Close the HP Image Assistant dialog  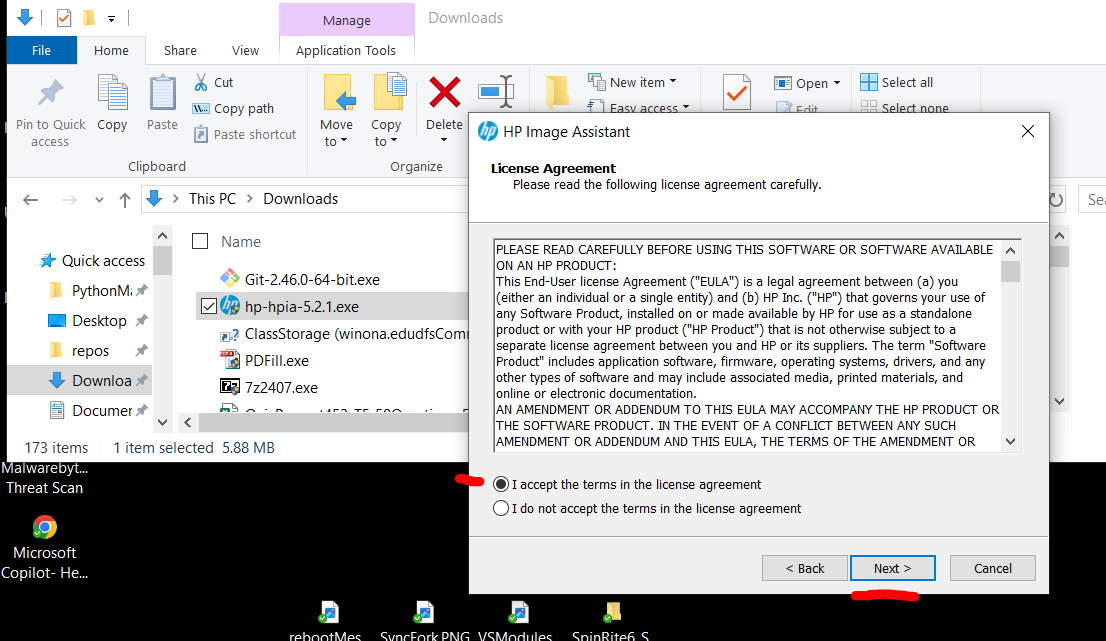[1028, 131]
